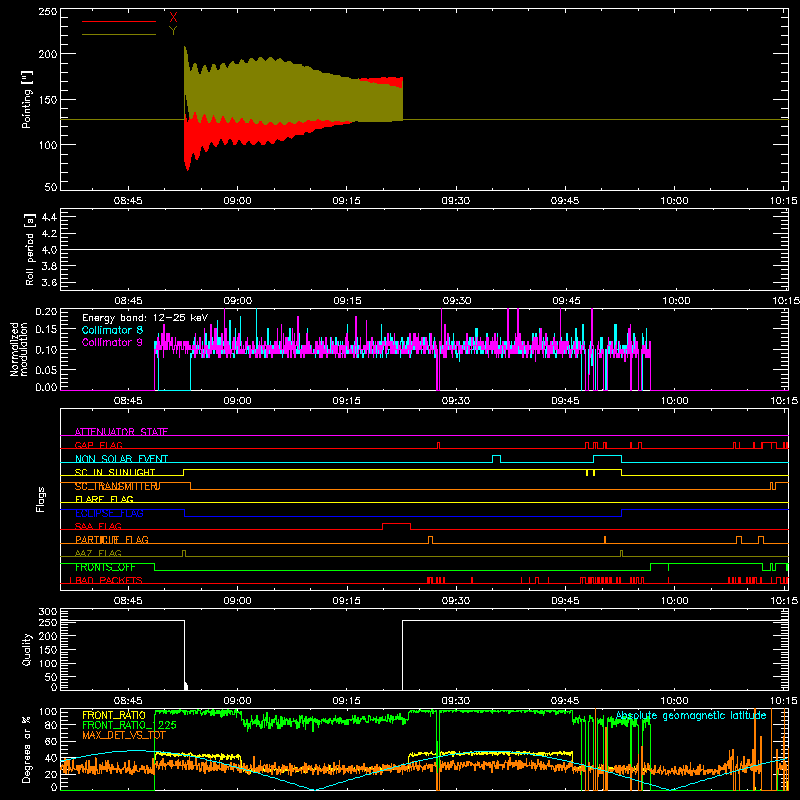
Task: Click the 09:30 tick under Pointing panel
Action: tap(456, 201)
